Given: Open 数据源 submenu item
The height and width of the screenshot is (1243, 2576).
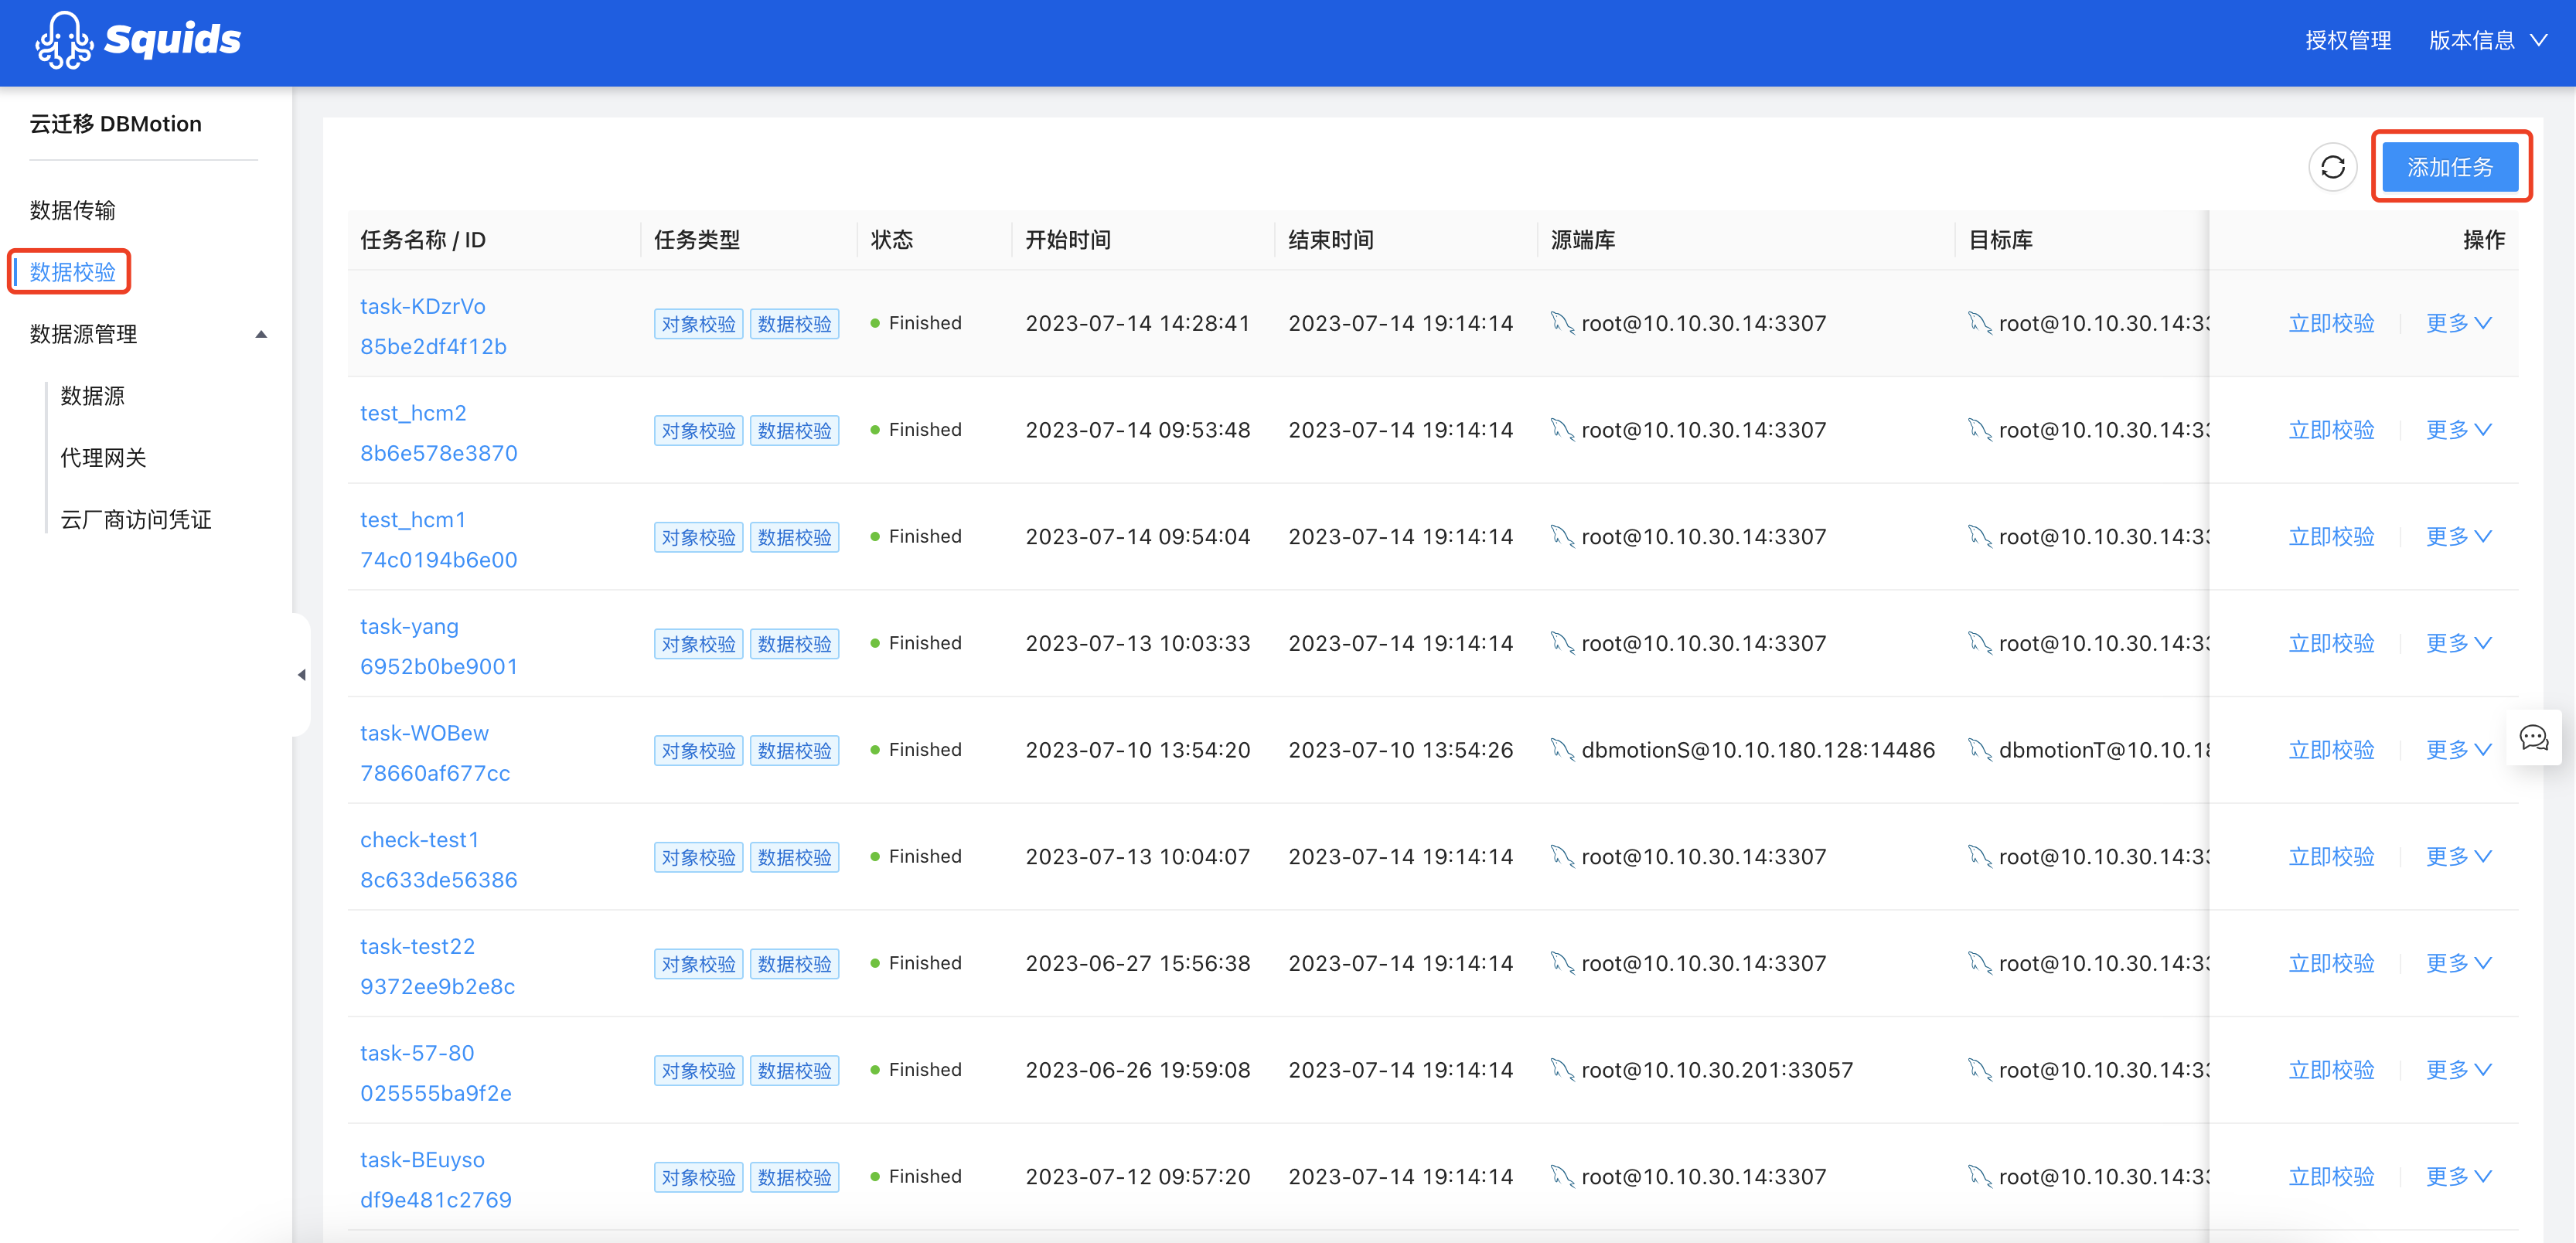Looking at the screenshot, I should click(x=93, y=396).
